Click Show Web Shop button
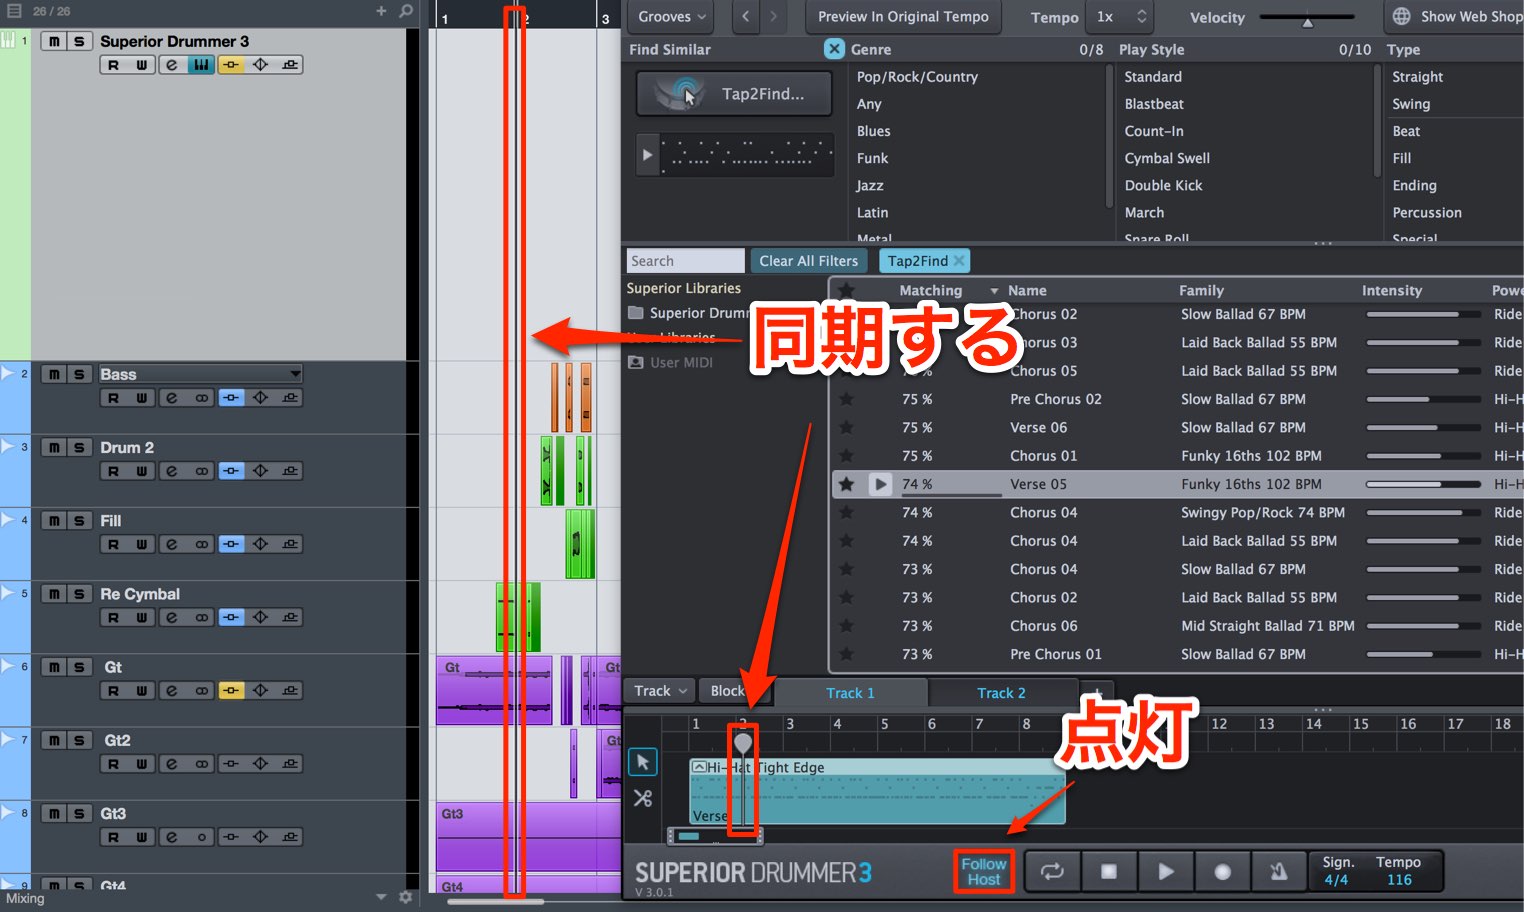Image resolution: width=1524 pixels, height=912 pixels. pos(1457,17)
